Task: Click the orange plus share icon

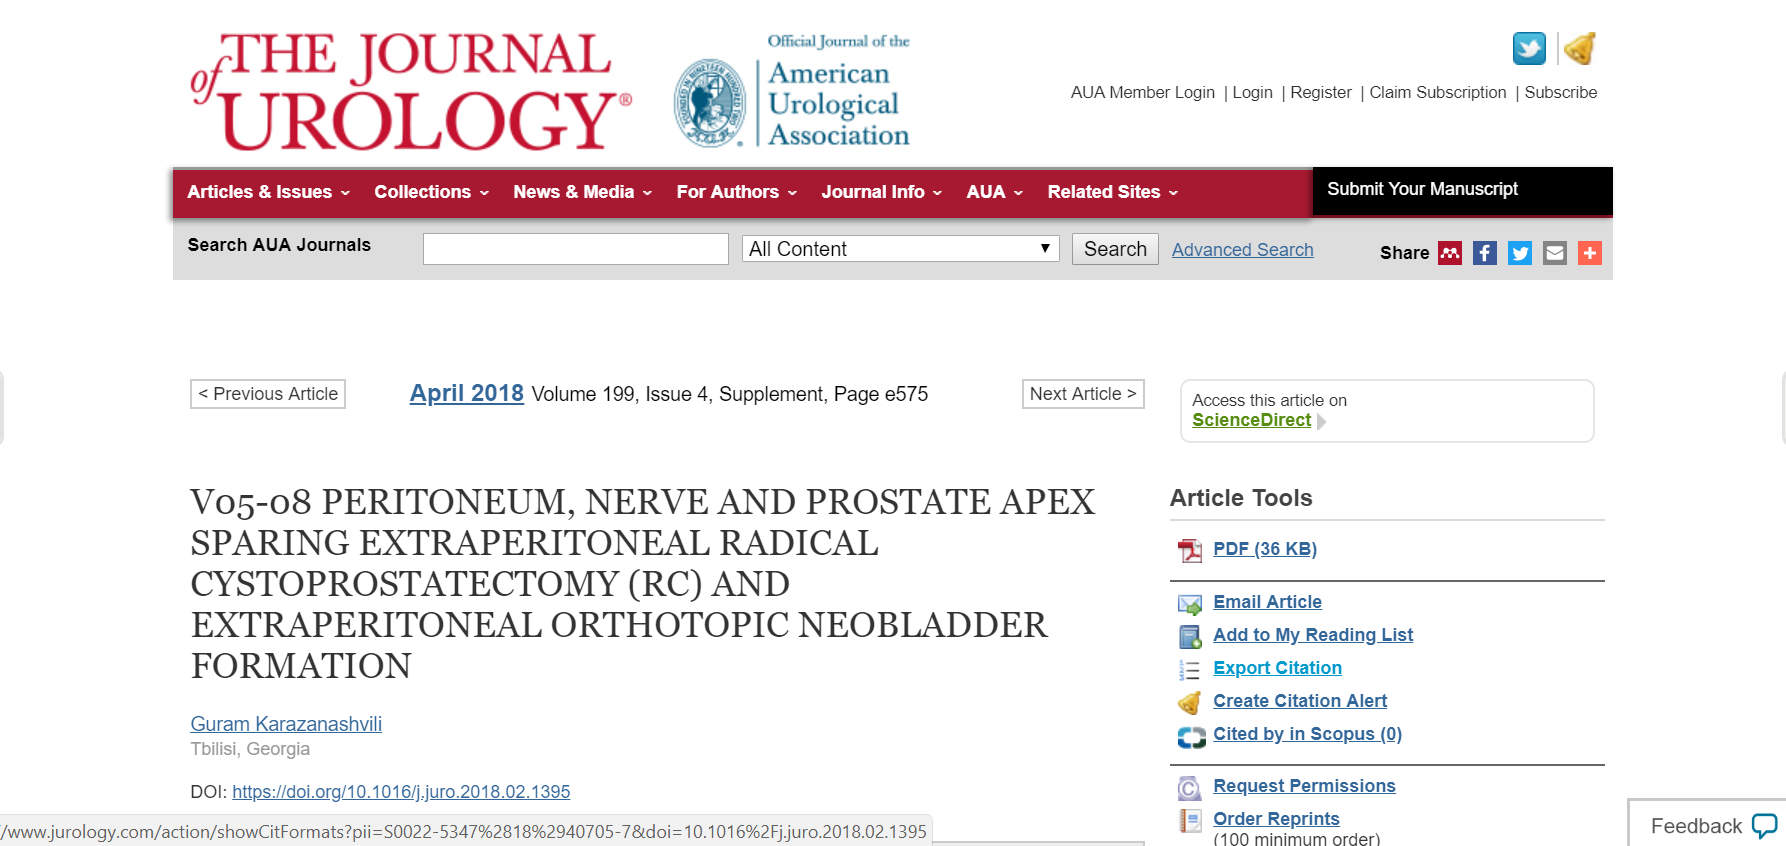Action: (x=1590, y=253)
